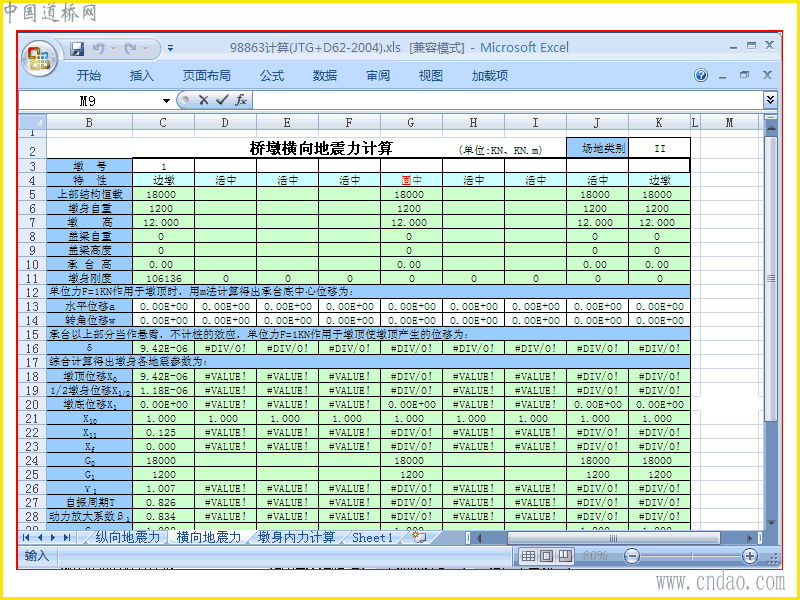Open the Office button menu
Viewport: 800px width, 600px height.
tap(39, 59)
